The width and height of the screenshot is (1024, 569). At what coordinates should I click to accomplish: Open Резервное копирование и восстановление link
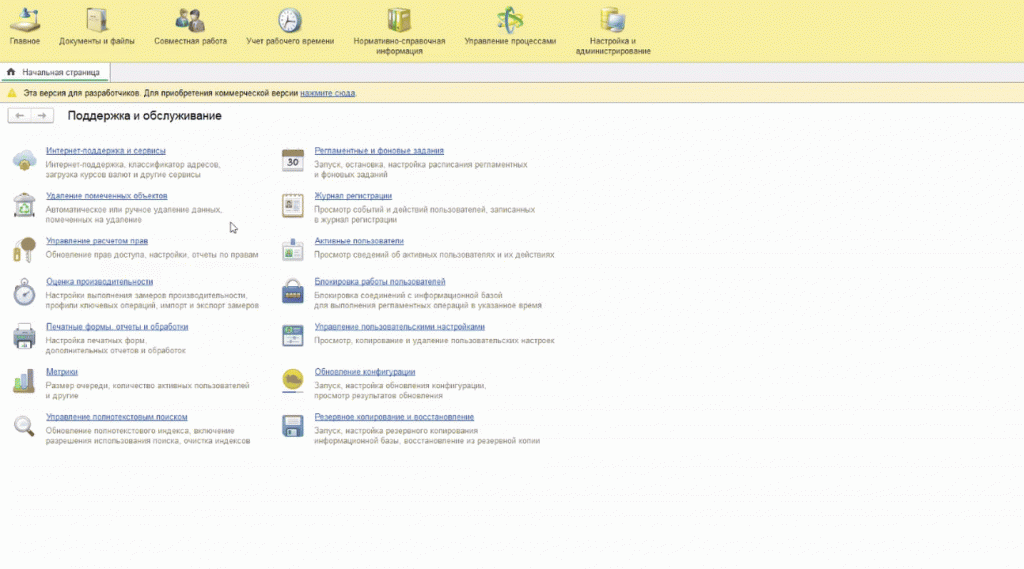coord(394,417)
